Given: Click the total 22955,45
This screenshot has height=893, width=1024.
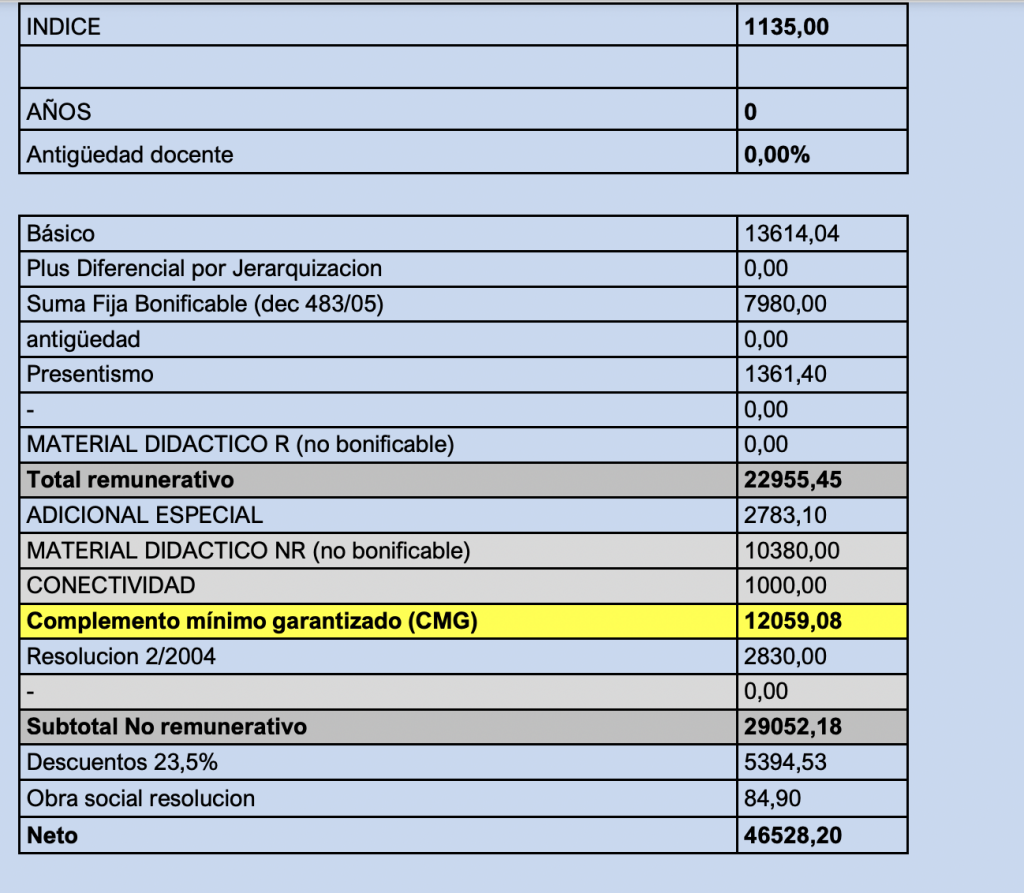Looking at the screenshot, I should (x=793, y=480).
